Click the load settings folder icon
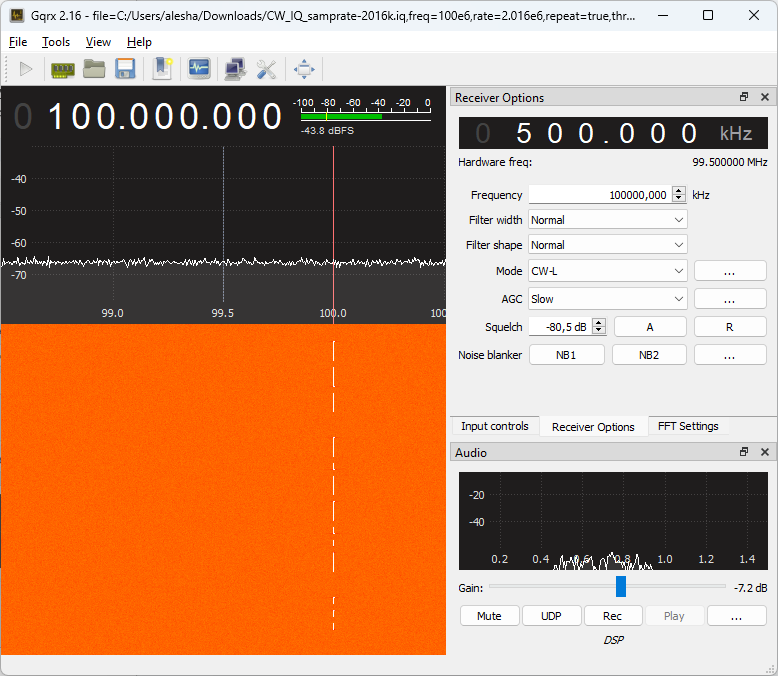The height and width of the screenshot is (676, 778). [94, 69]
